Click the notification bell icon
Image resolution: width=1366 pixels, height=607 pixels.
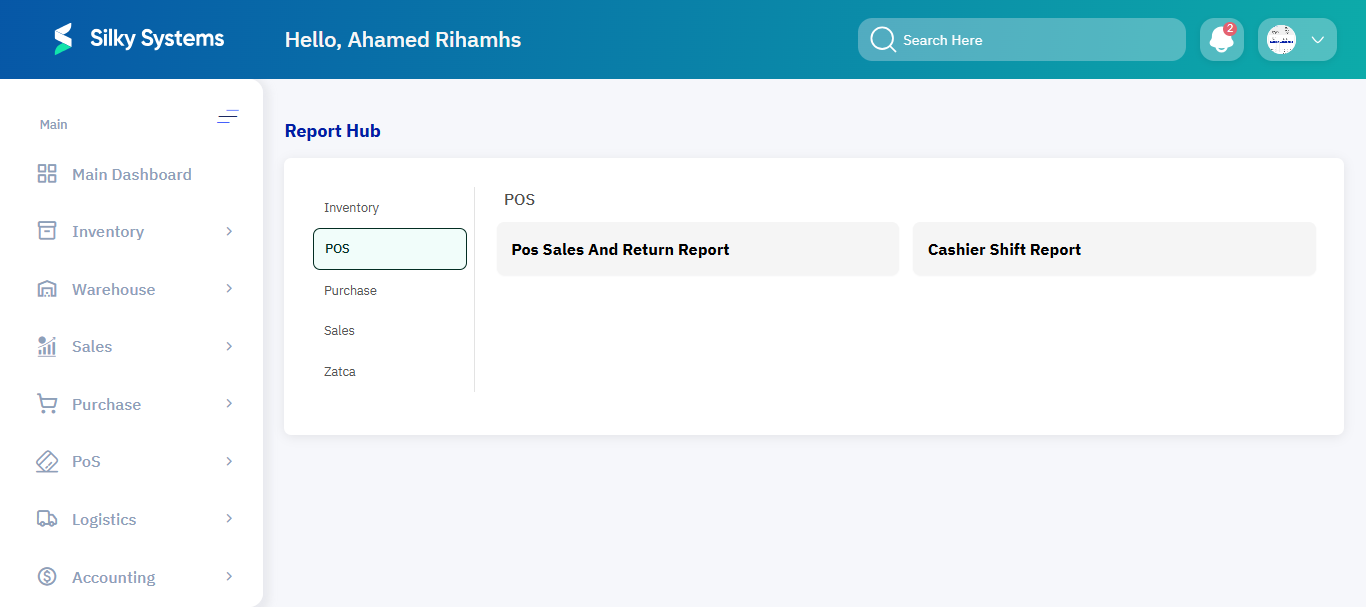1221,39
